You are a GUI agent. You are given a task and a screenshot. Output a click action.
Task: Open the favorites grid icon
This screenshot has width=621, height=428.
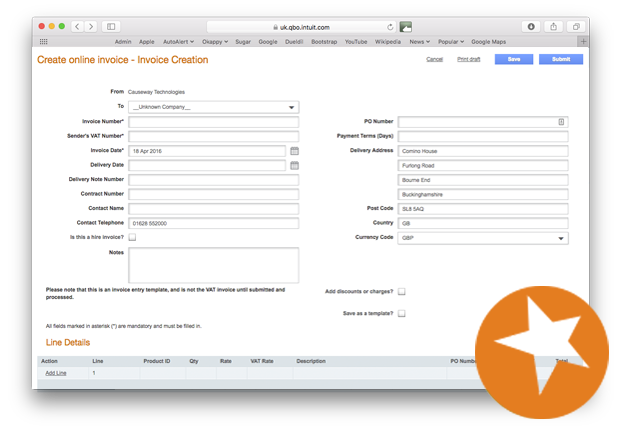44,42
